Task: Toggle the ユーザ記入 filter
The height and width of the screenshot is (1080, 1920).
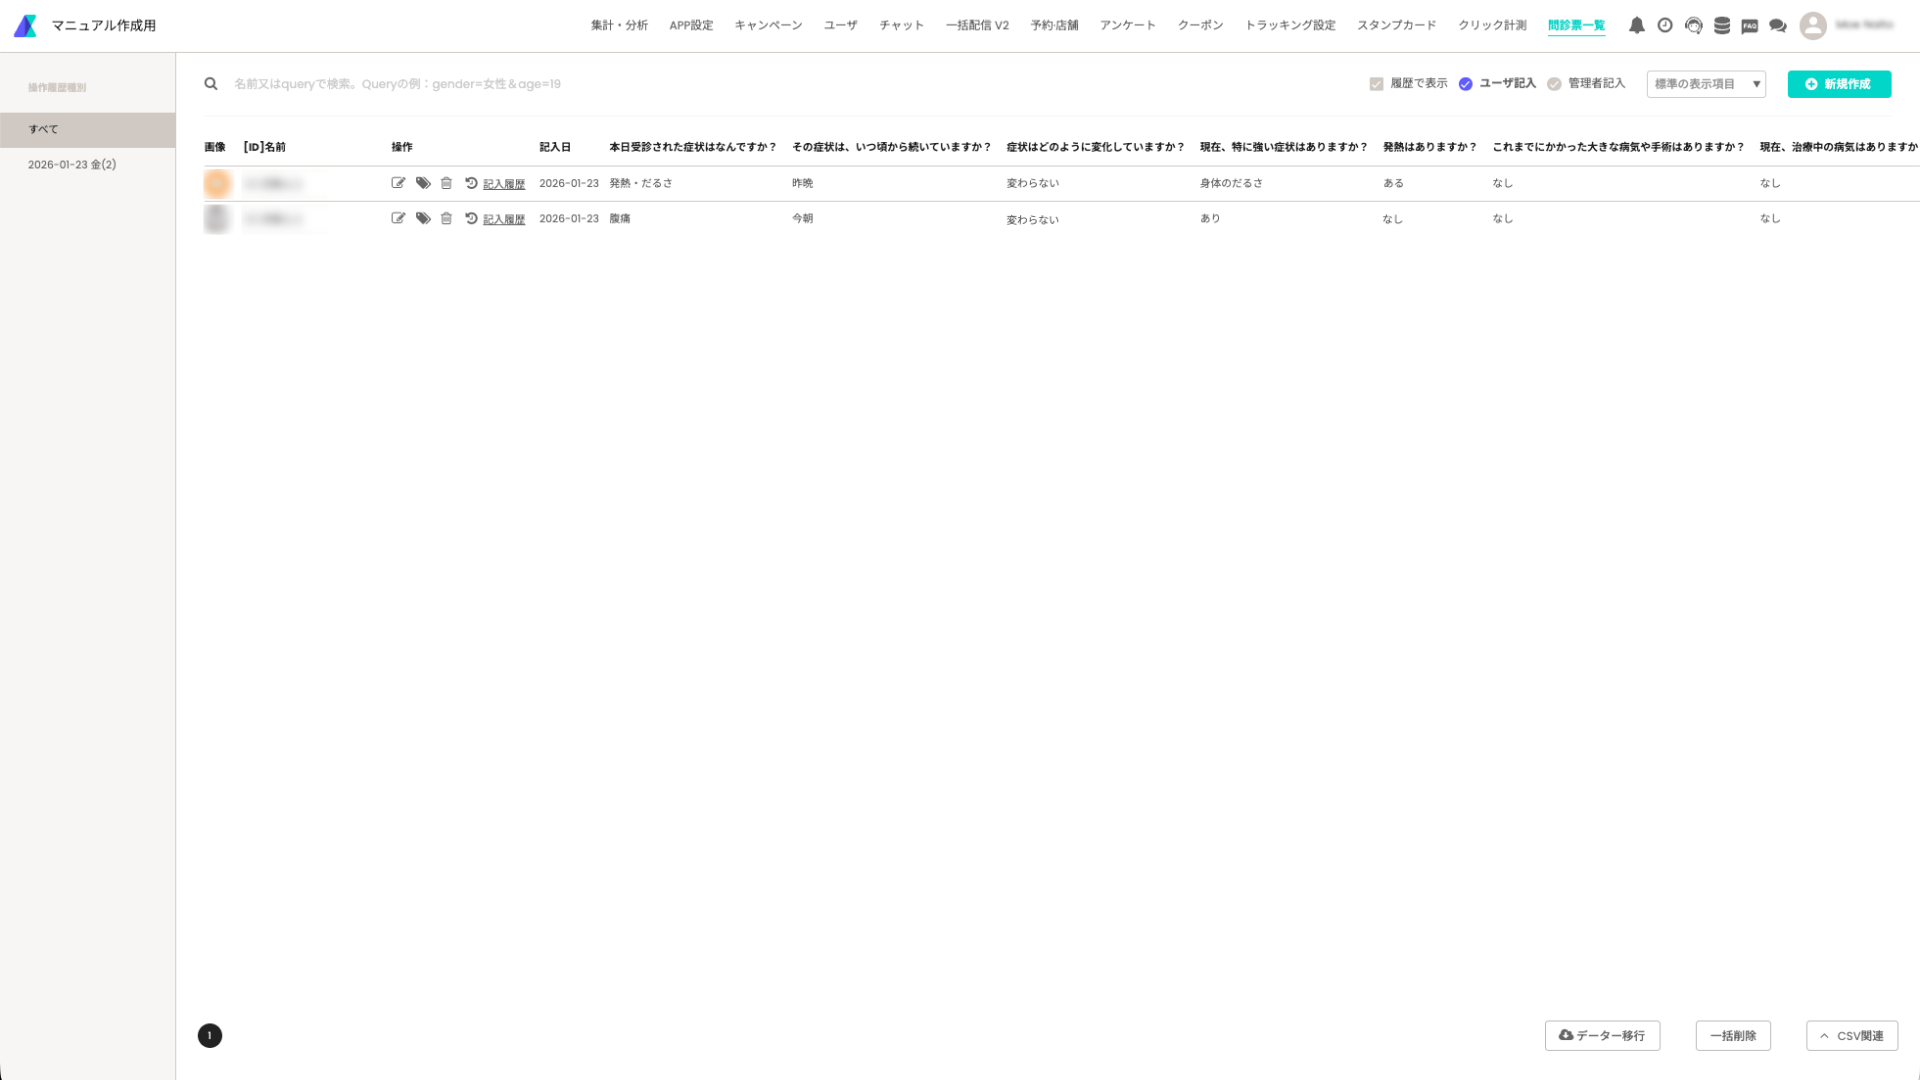Action: tap(1465, 84)
